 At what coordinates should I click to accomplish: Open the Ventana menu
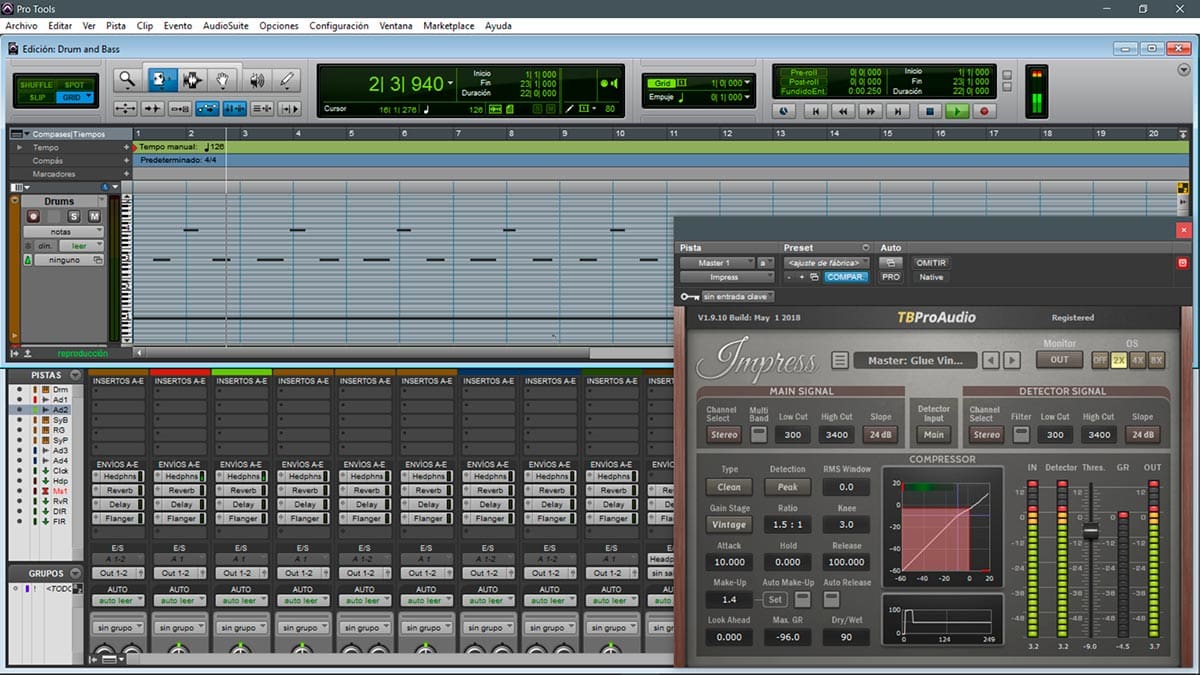pyautogui.click(x=397, y=25)
